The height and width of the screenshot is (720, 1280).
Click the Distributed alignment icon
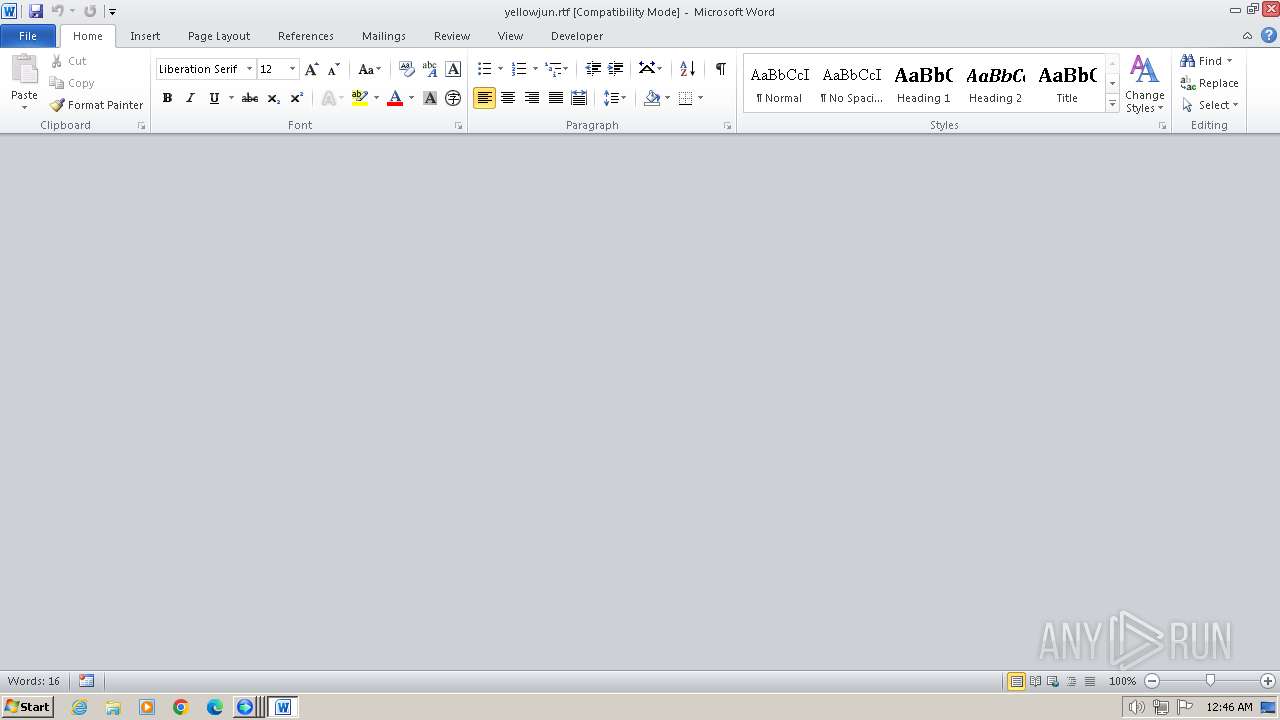coord(579,98)
